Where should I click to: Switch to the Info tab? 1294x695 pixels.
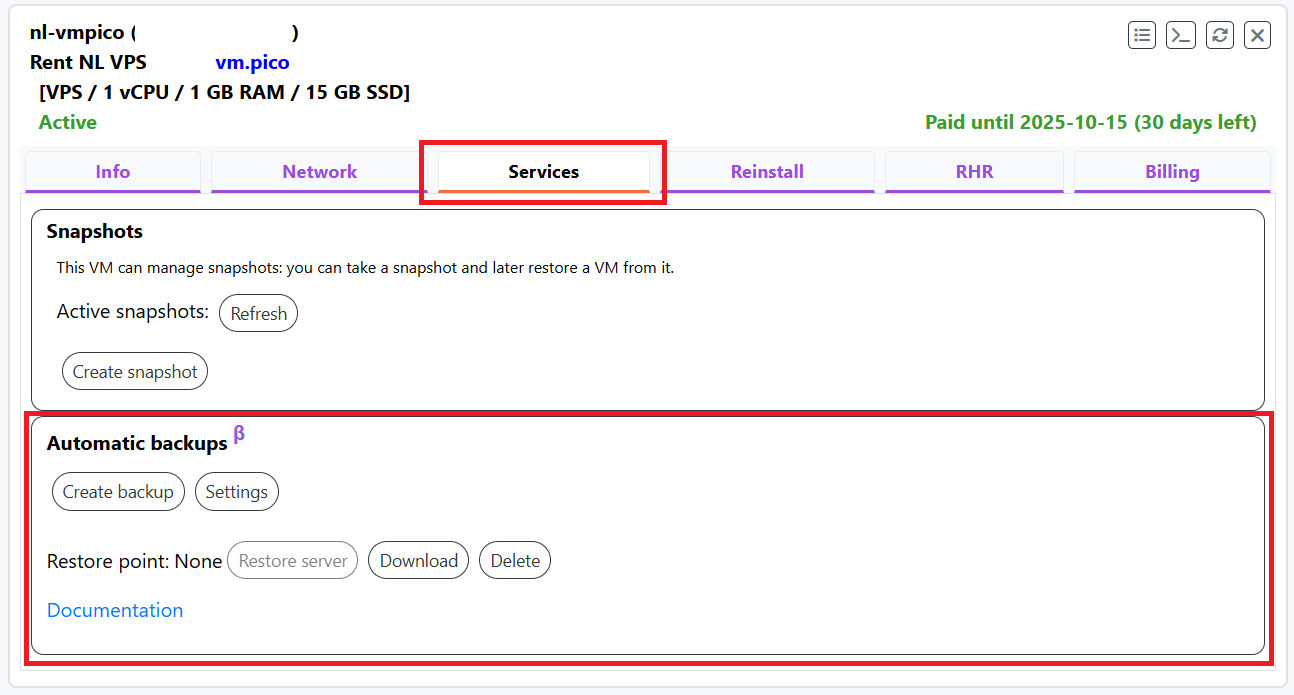(x=113, y=172)
